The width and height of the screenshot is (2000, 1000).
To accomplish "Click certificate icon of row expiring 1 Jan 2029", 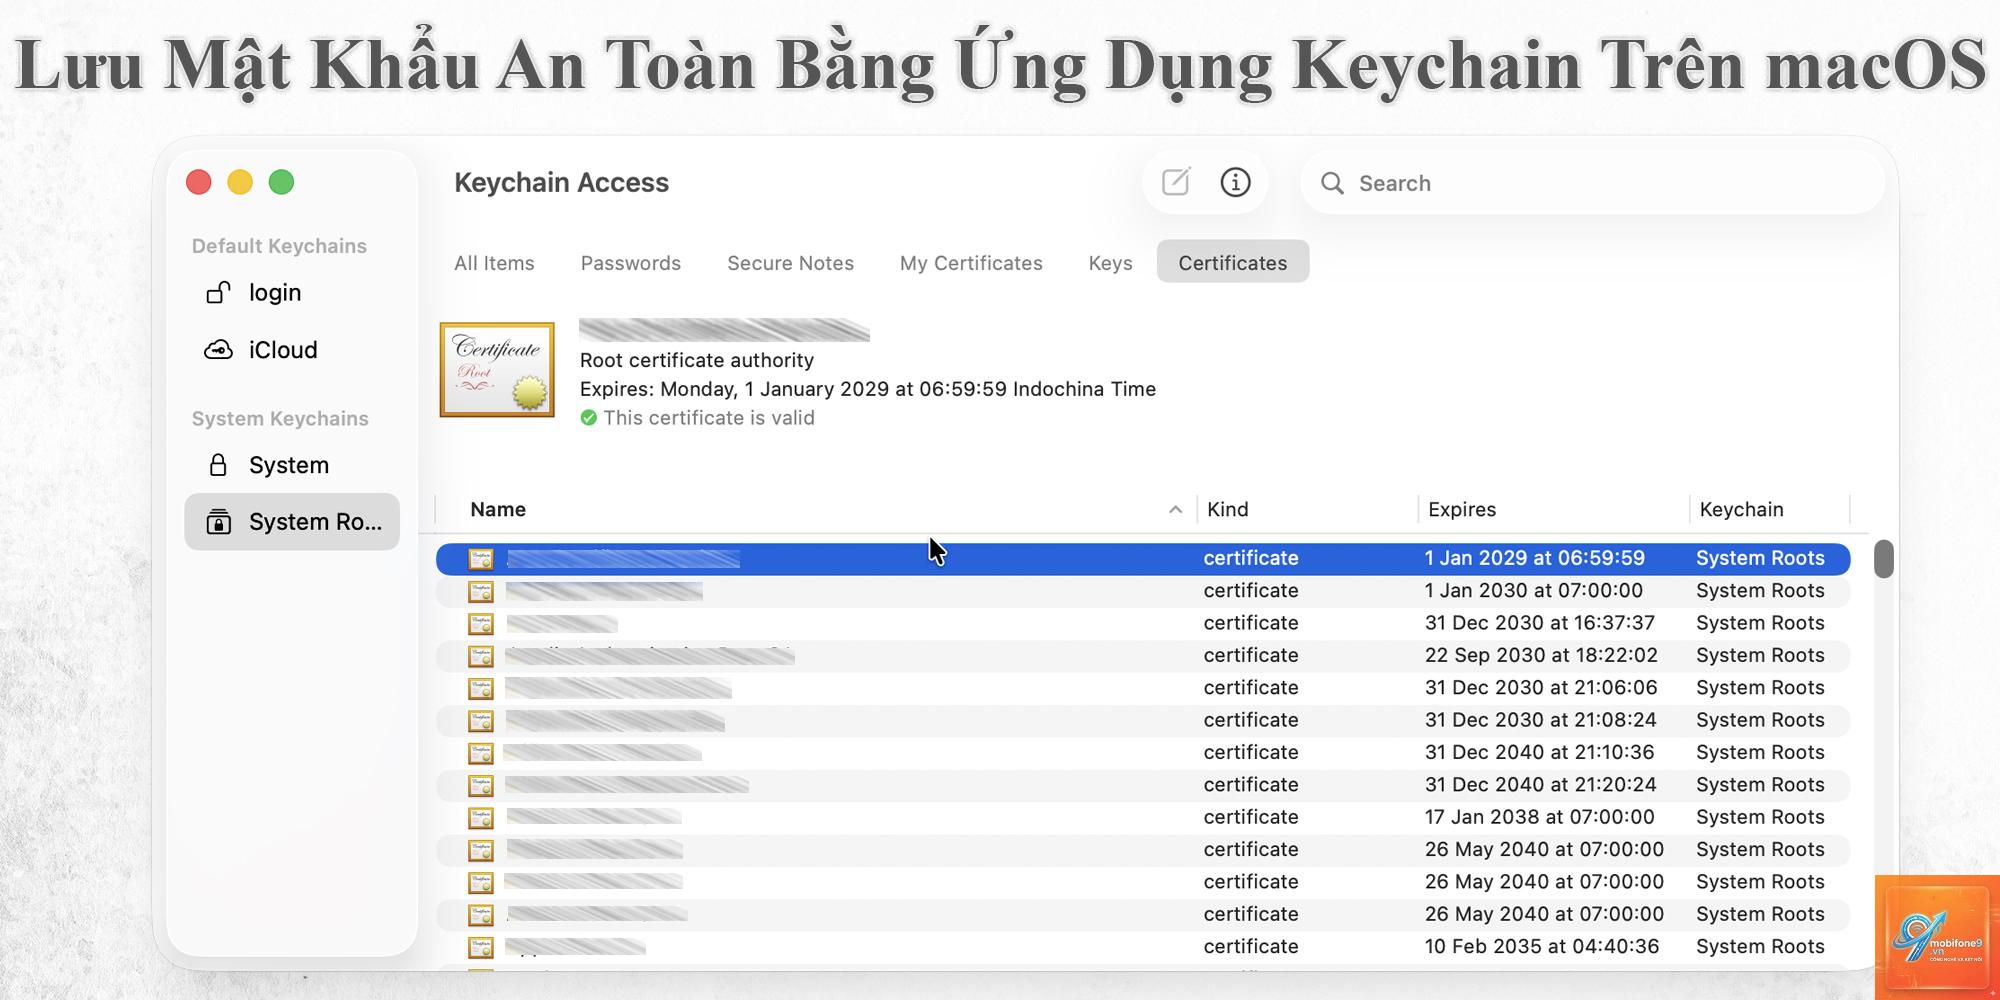I will [481, 559].
